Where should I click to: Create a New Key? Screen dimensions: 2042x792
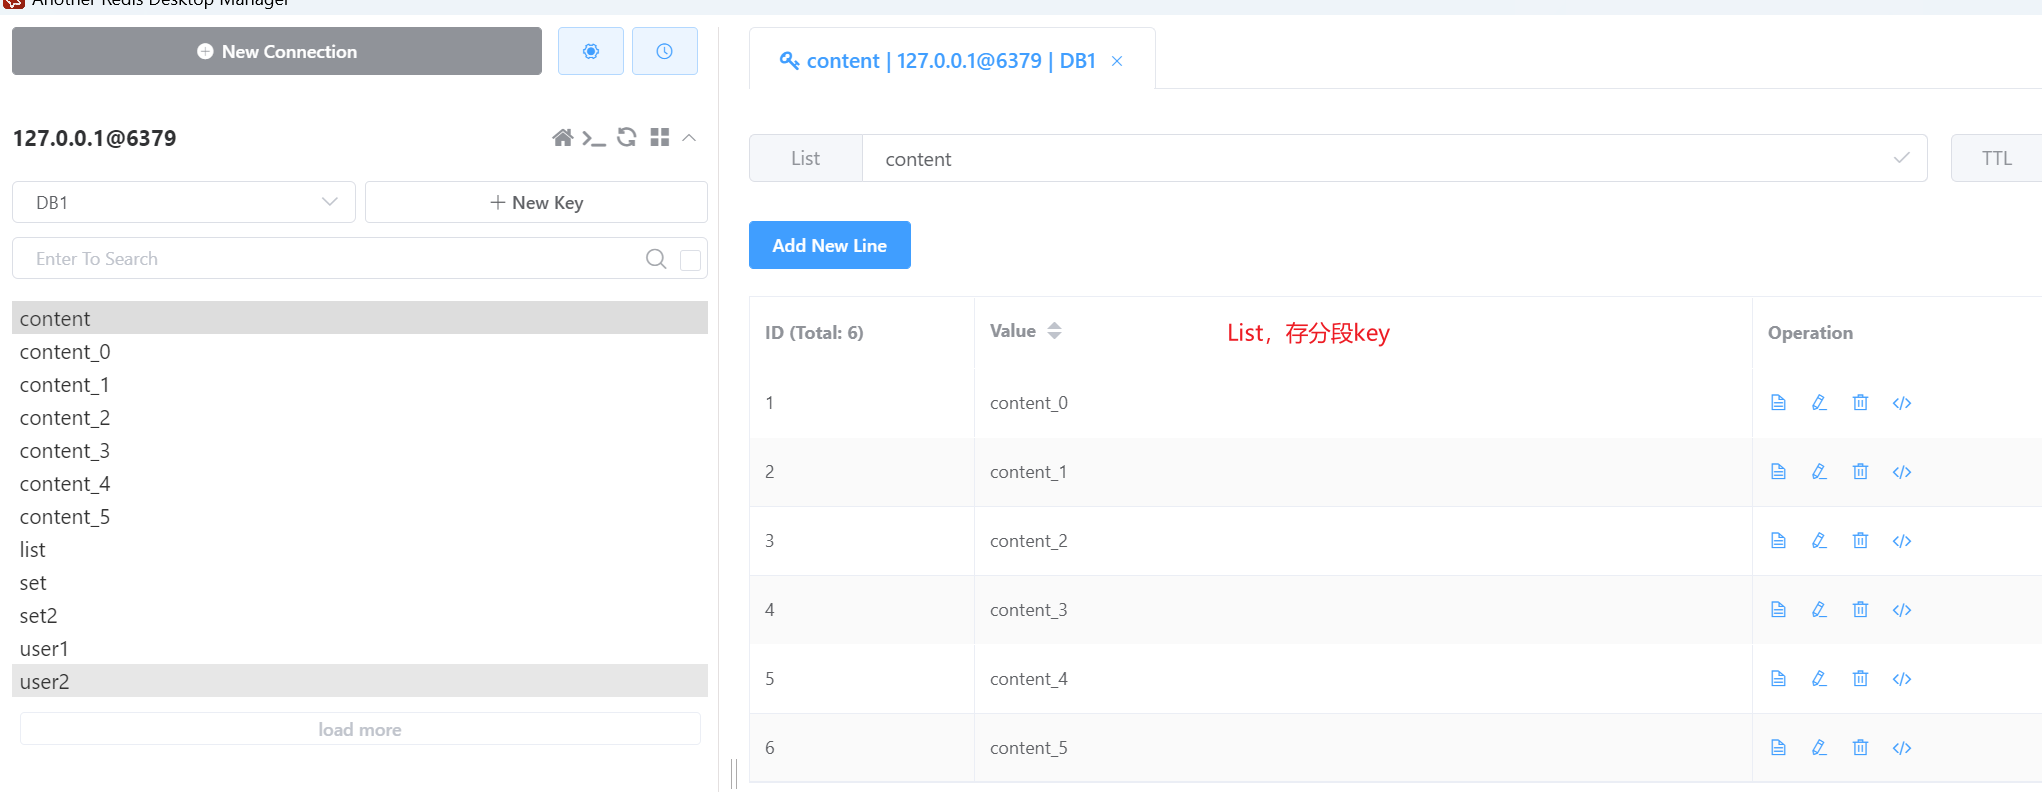(x=536, y=203)
